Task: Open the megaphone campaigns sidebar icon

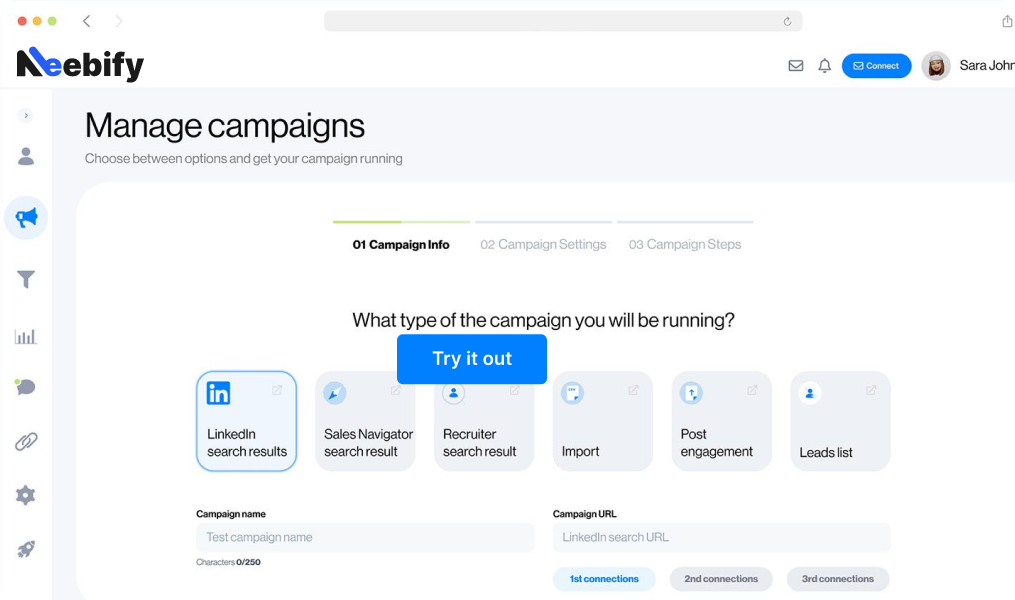Action: [x=26, y=218]
